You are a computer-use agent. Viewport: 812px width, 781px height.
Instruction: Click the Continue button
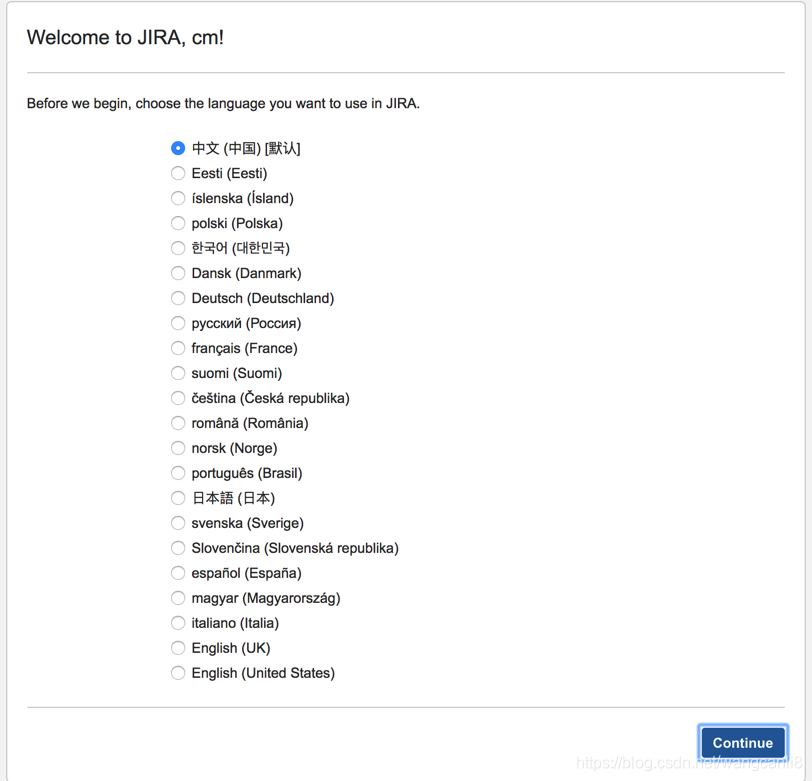click(x=743, y=743)
